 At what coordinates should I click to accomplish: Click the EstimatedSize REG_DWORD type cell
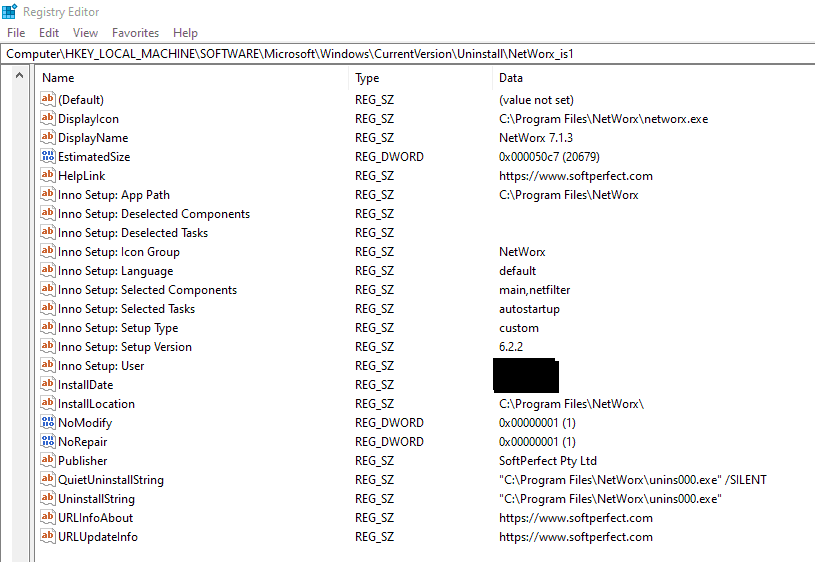[x=389, y=157]
